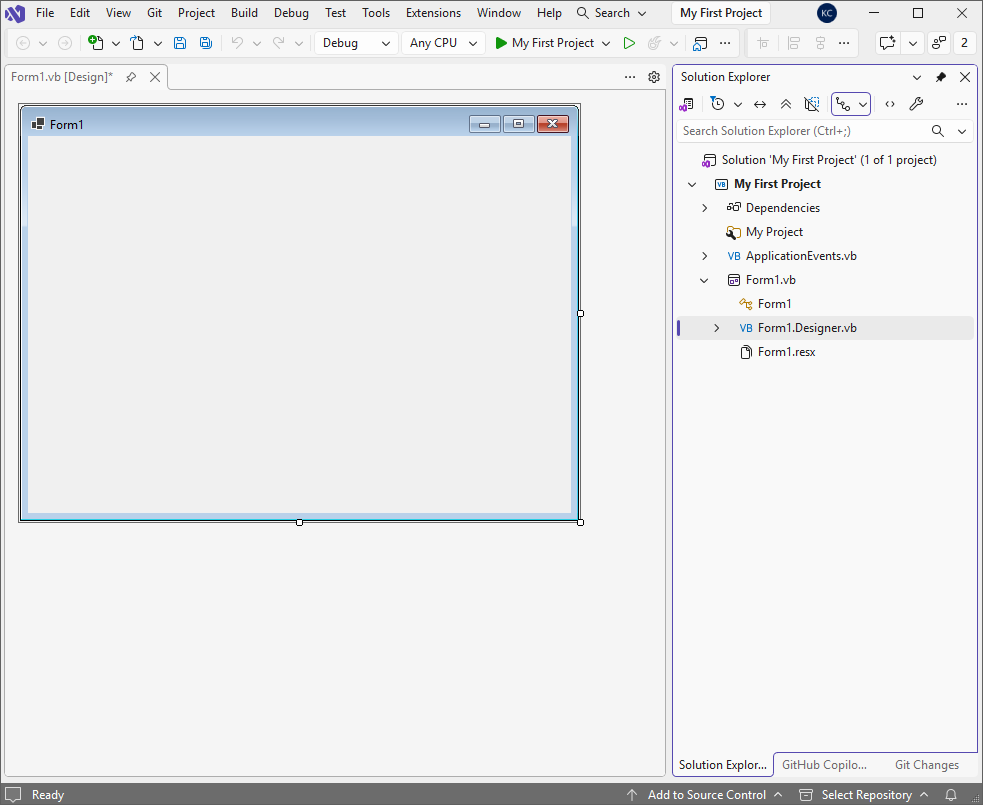The image size is (983, 805).
Task: Click Add to Source Control
Action: (706, 794)
